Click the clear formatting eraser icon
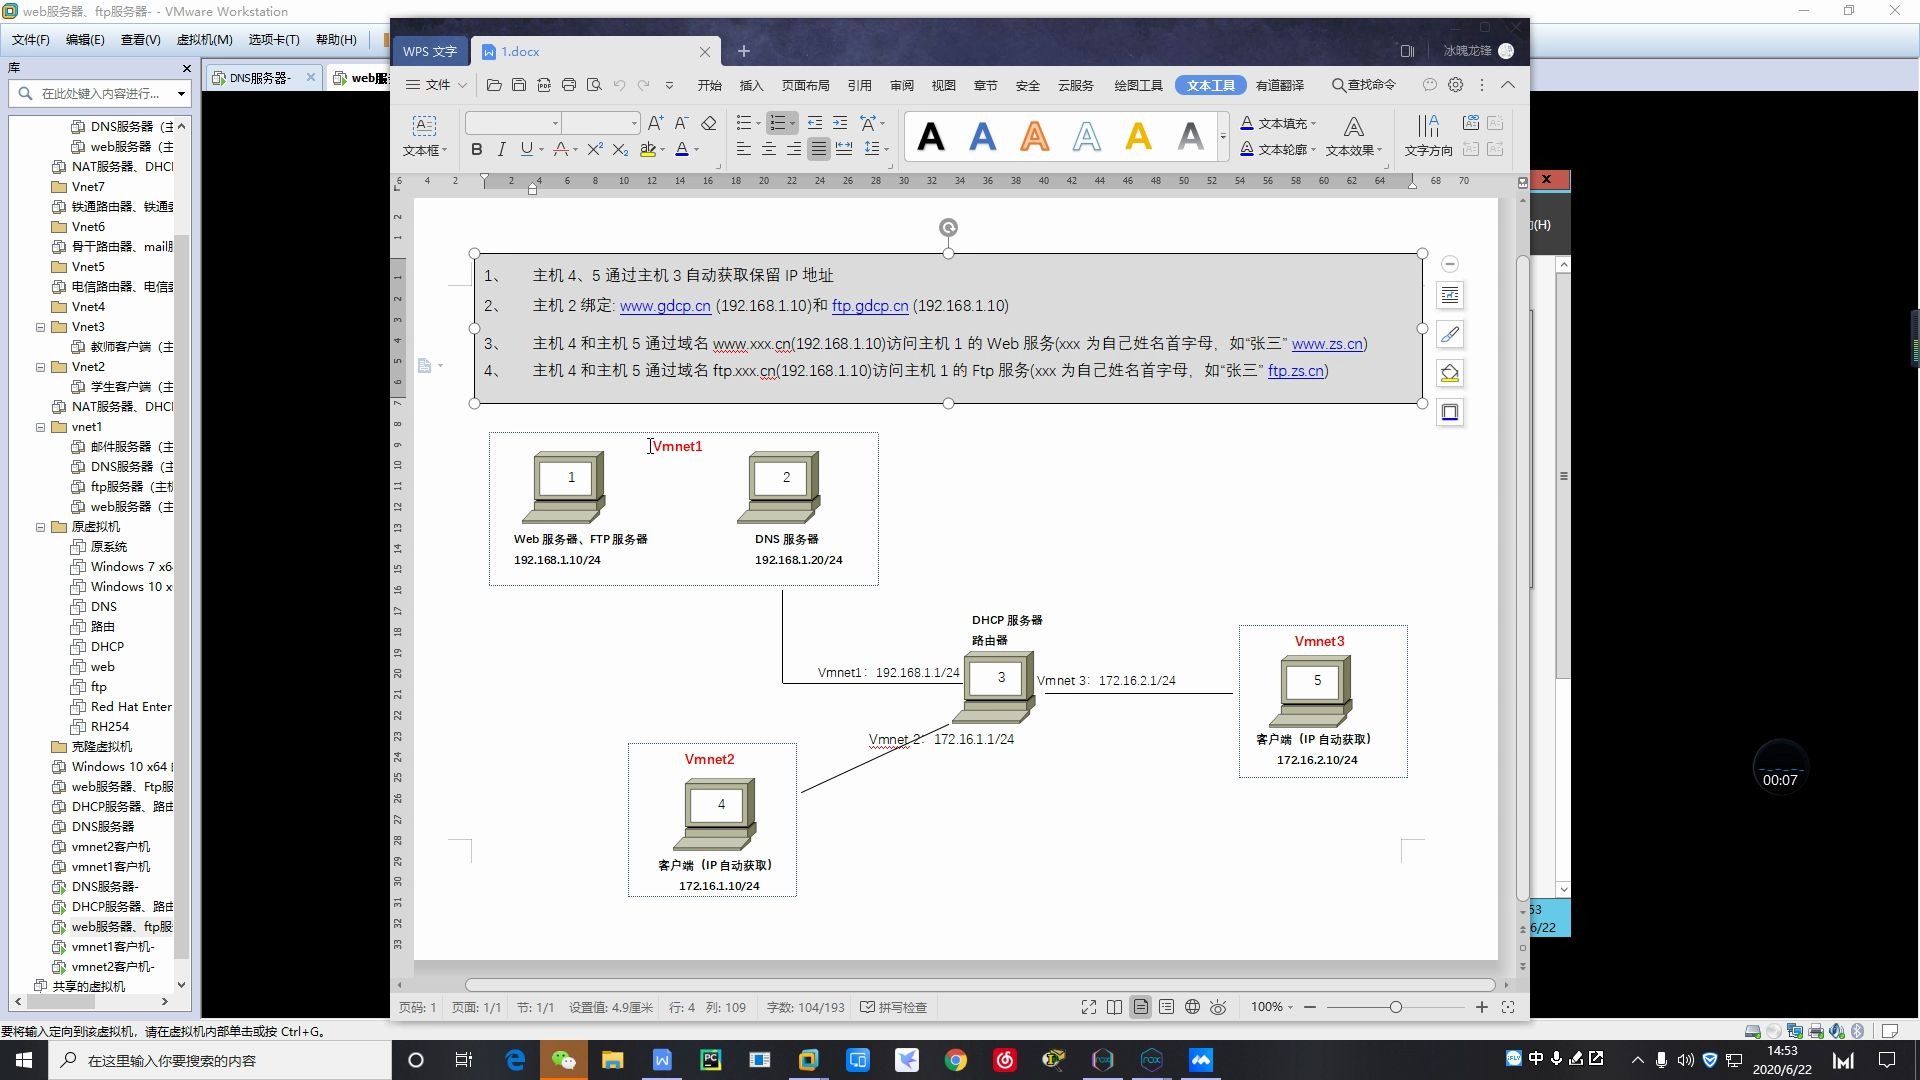The height and width of the screenshot is (1080, 1920). (x=708, y=123)
